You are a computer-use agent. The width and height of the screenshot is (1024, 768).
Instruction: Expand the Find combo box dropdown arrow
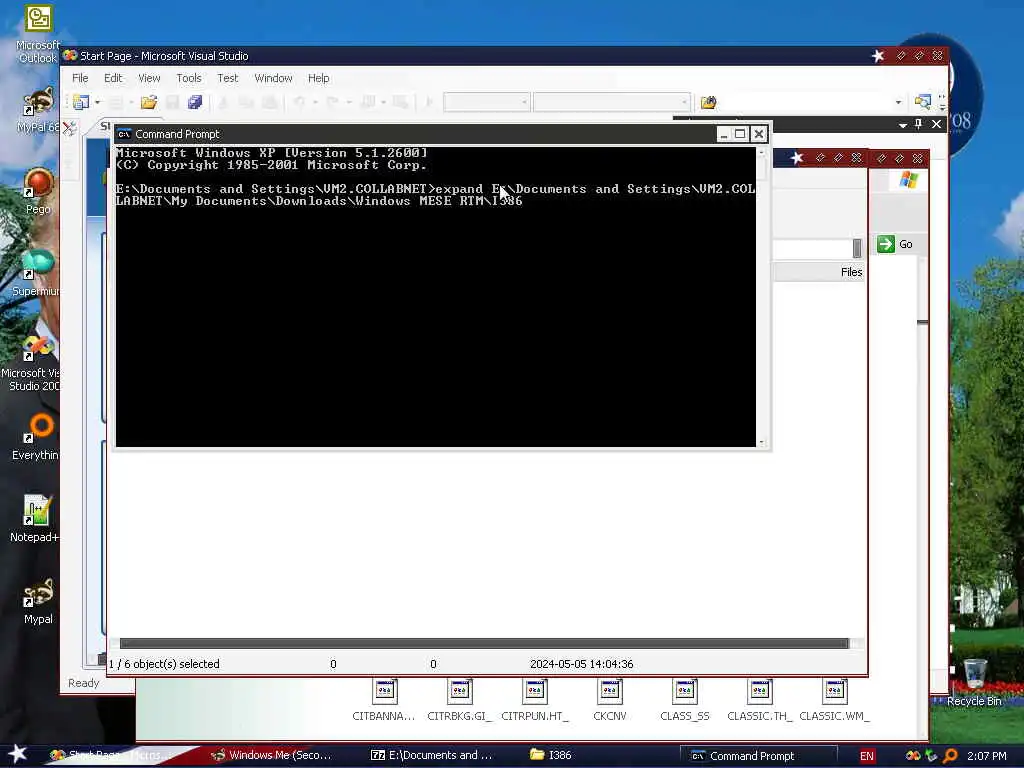tap(898, 102)
